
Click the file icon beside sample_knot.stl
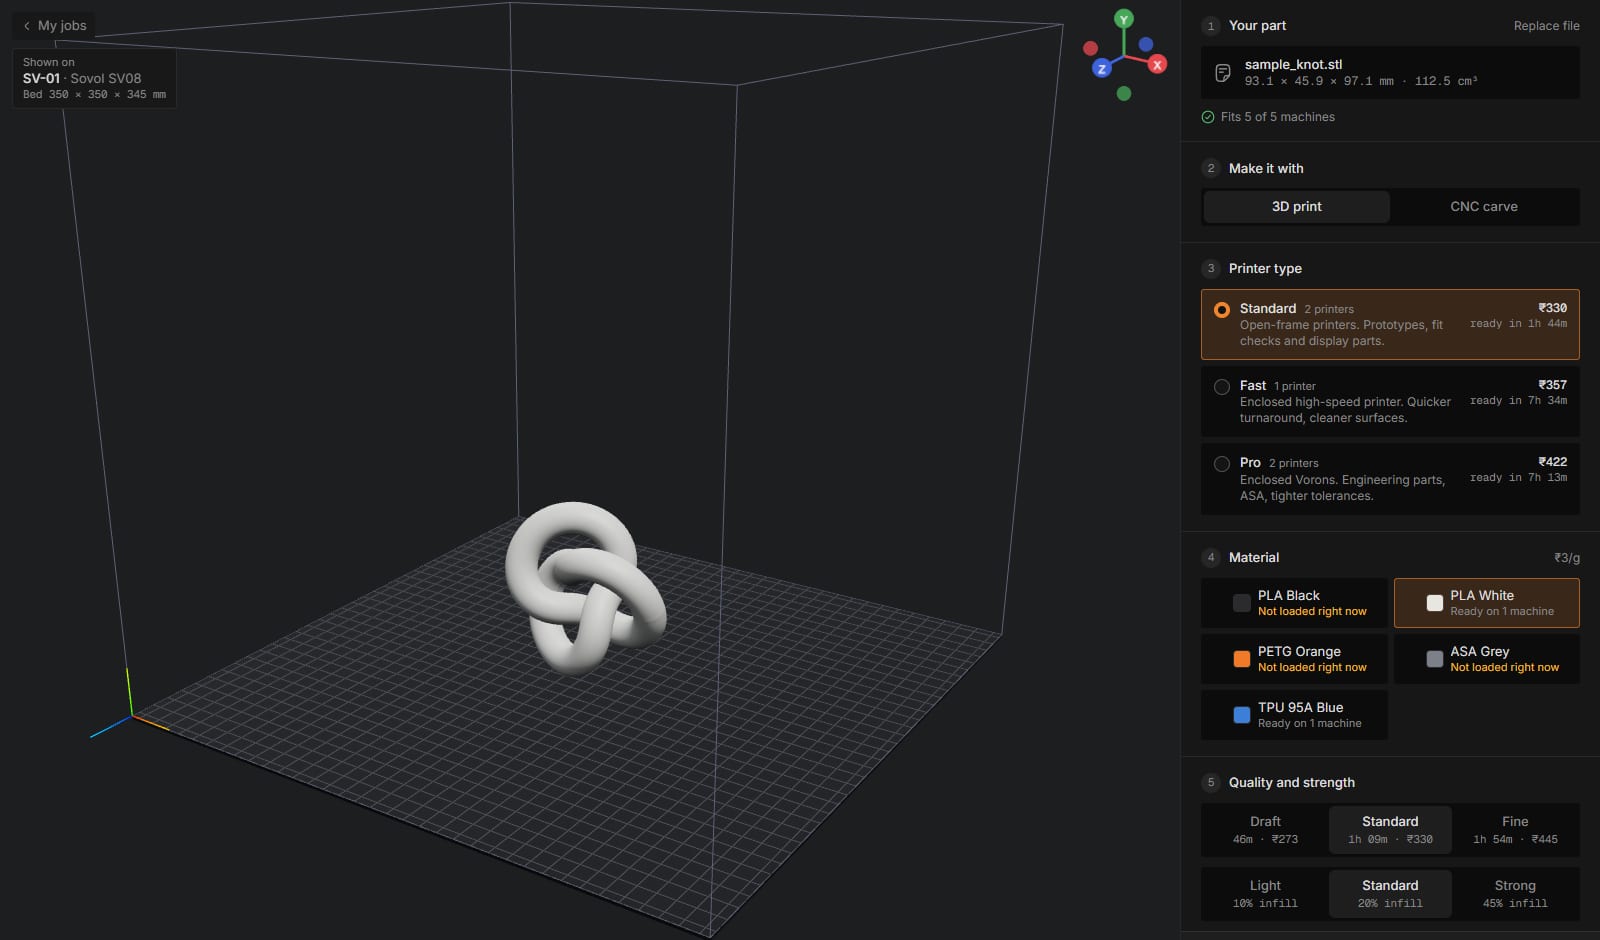pyautogui.click(x=1222, y=73)
